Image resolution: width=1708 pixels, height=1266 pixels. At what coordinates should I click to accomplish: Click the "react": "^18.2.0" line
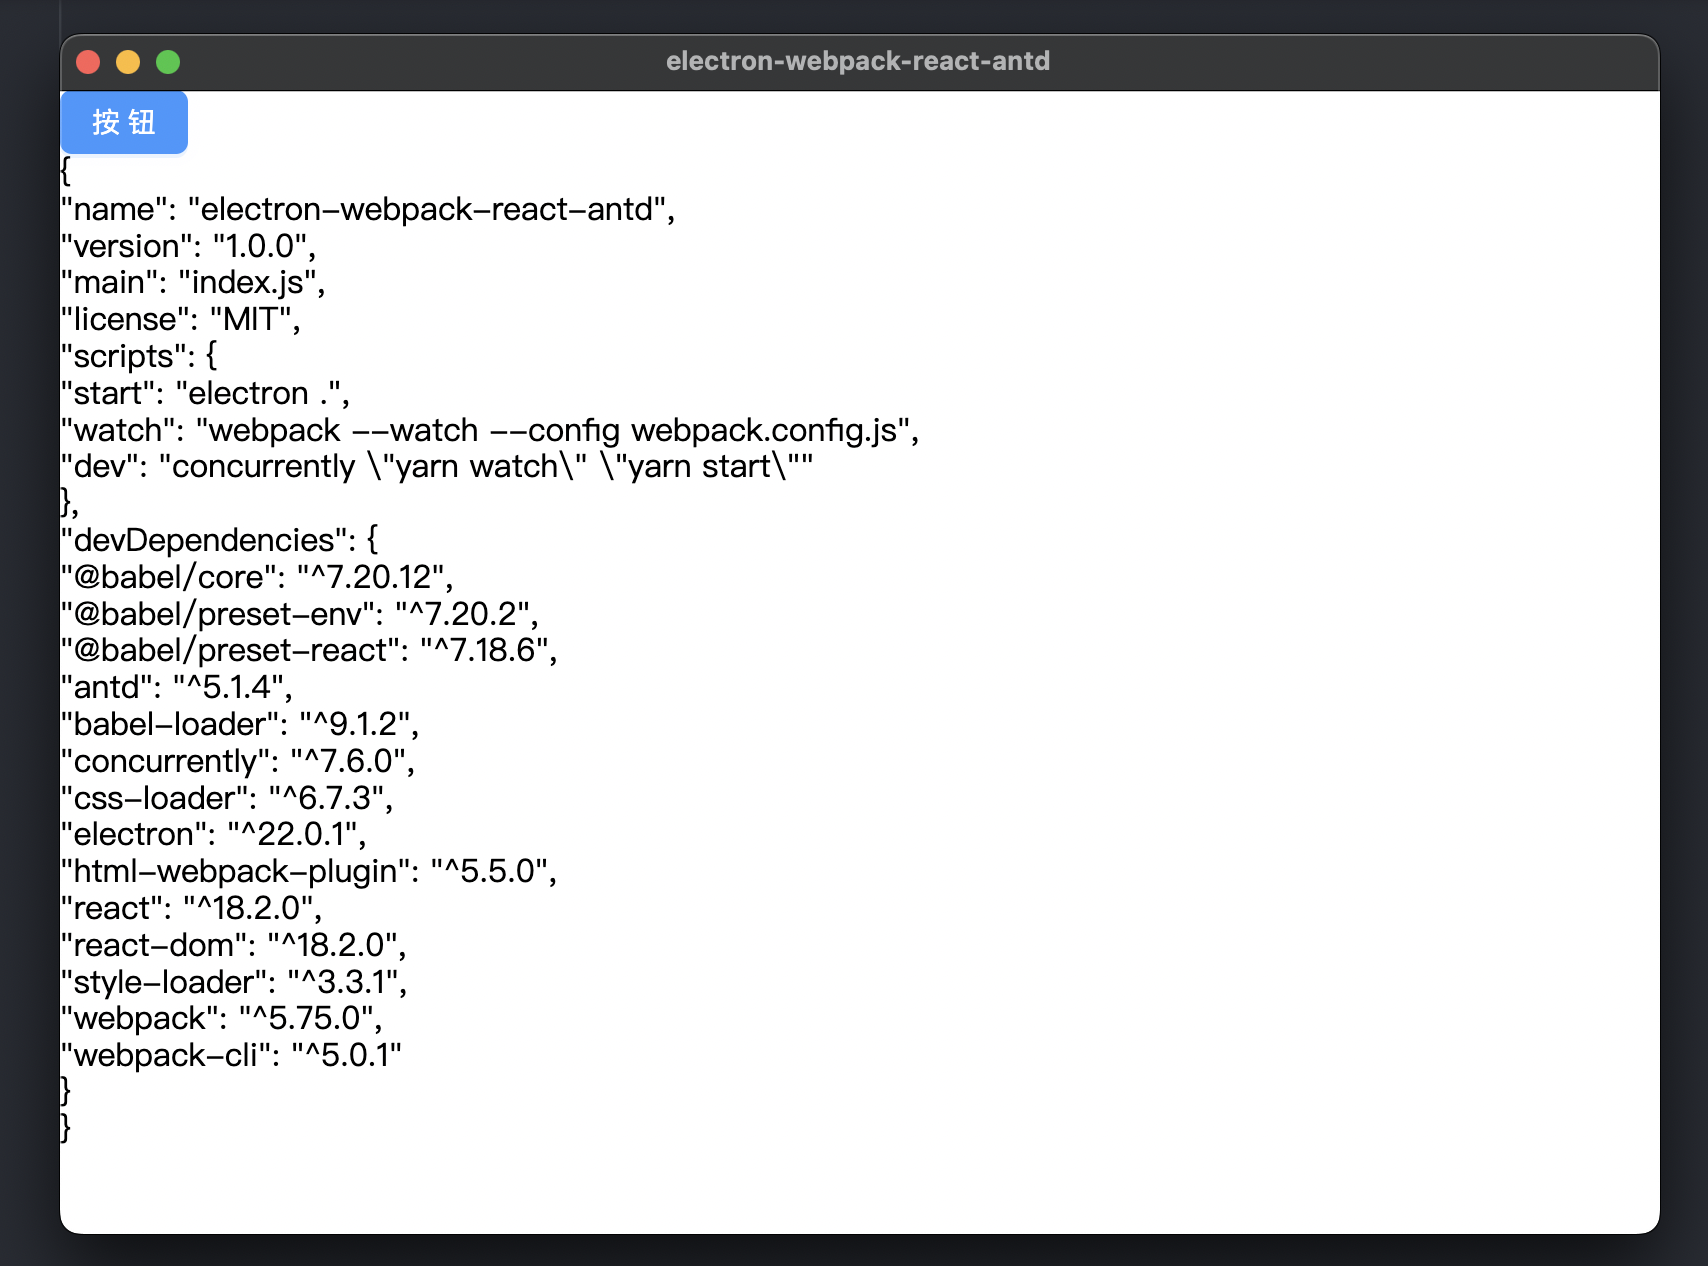tap(191, 908)
